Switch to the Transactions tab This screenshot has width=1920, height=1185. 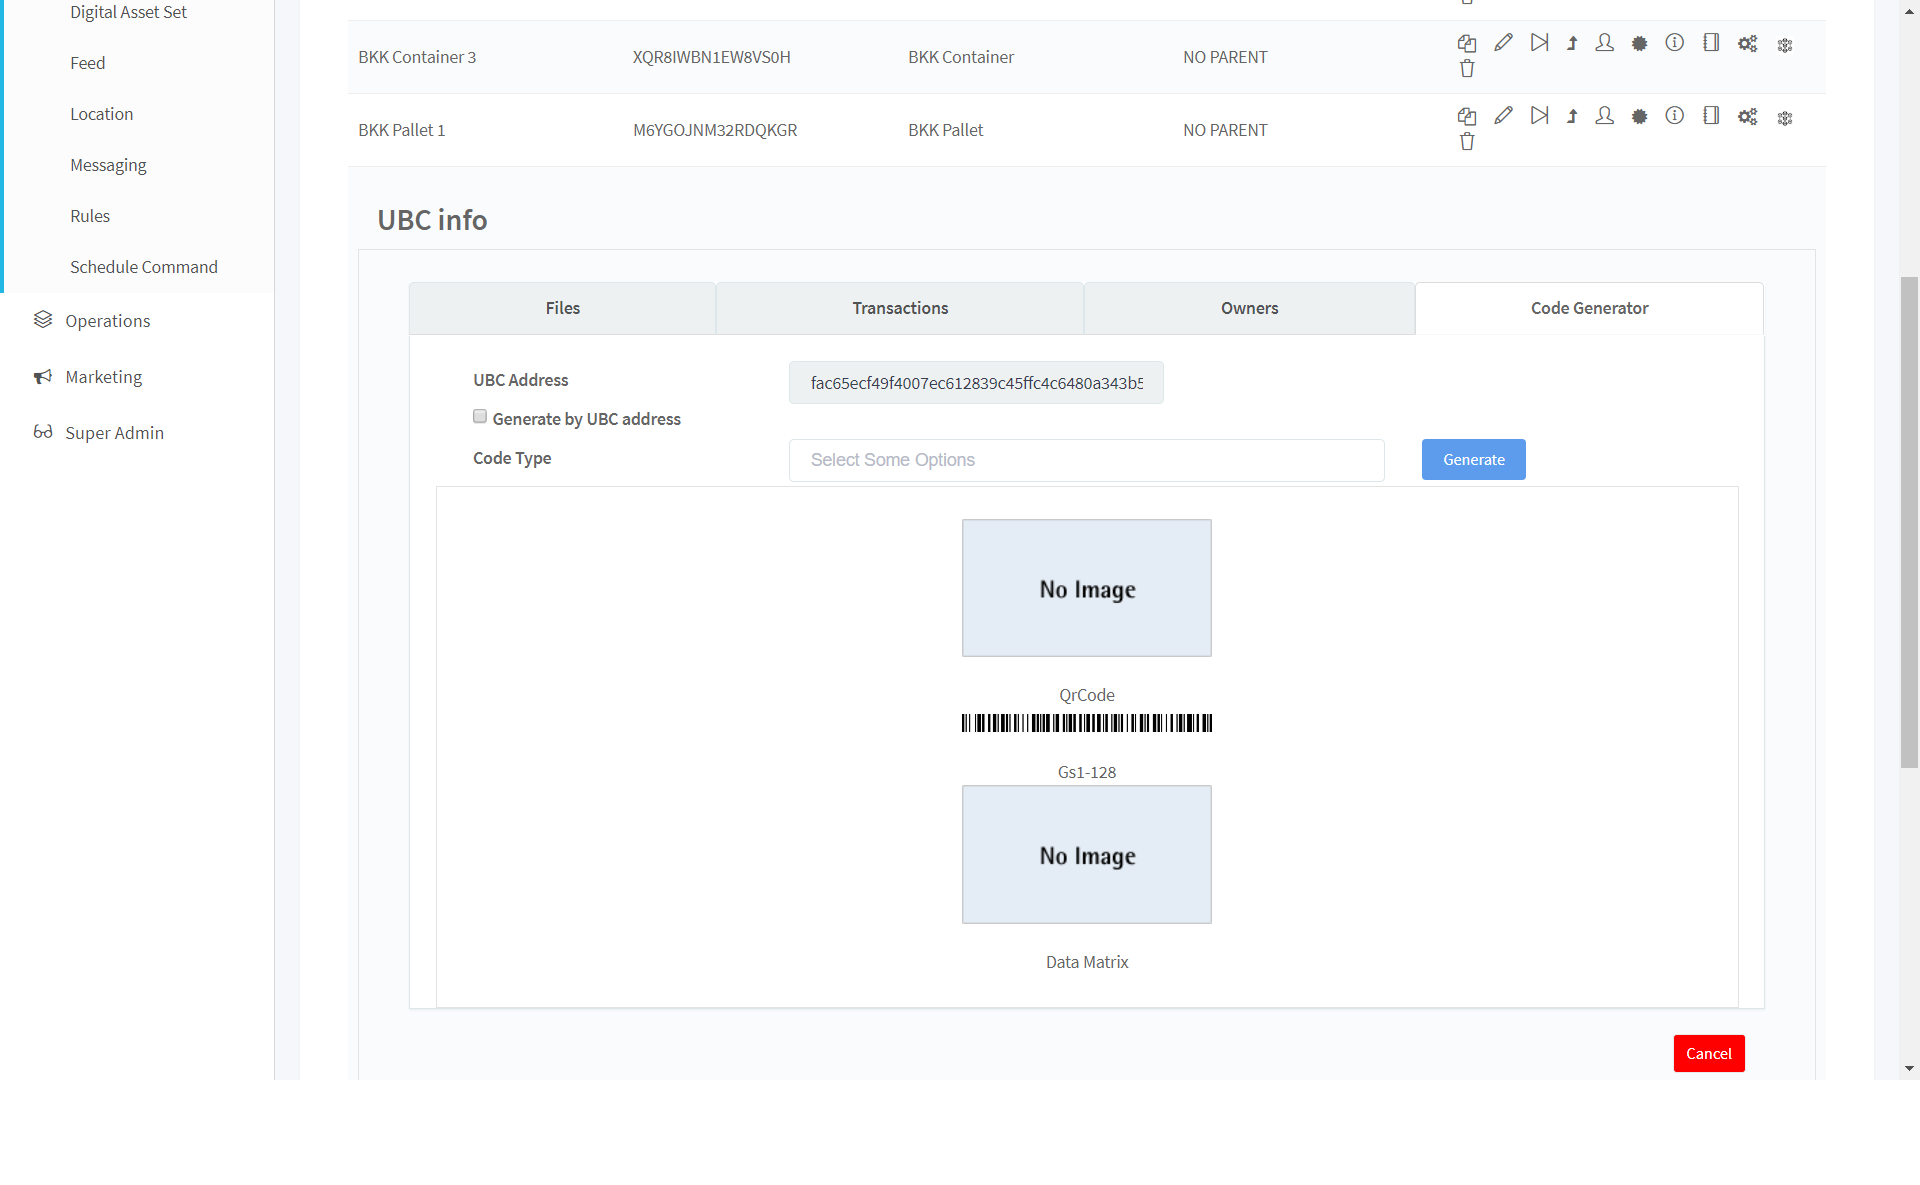(900, 308)
